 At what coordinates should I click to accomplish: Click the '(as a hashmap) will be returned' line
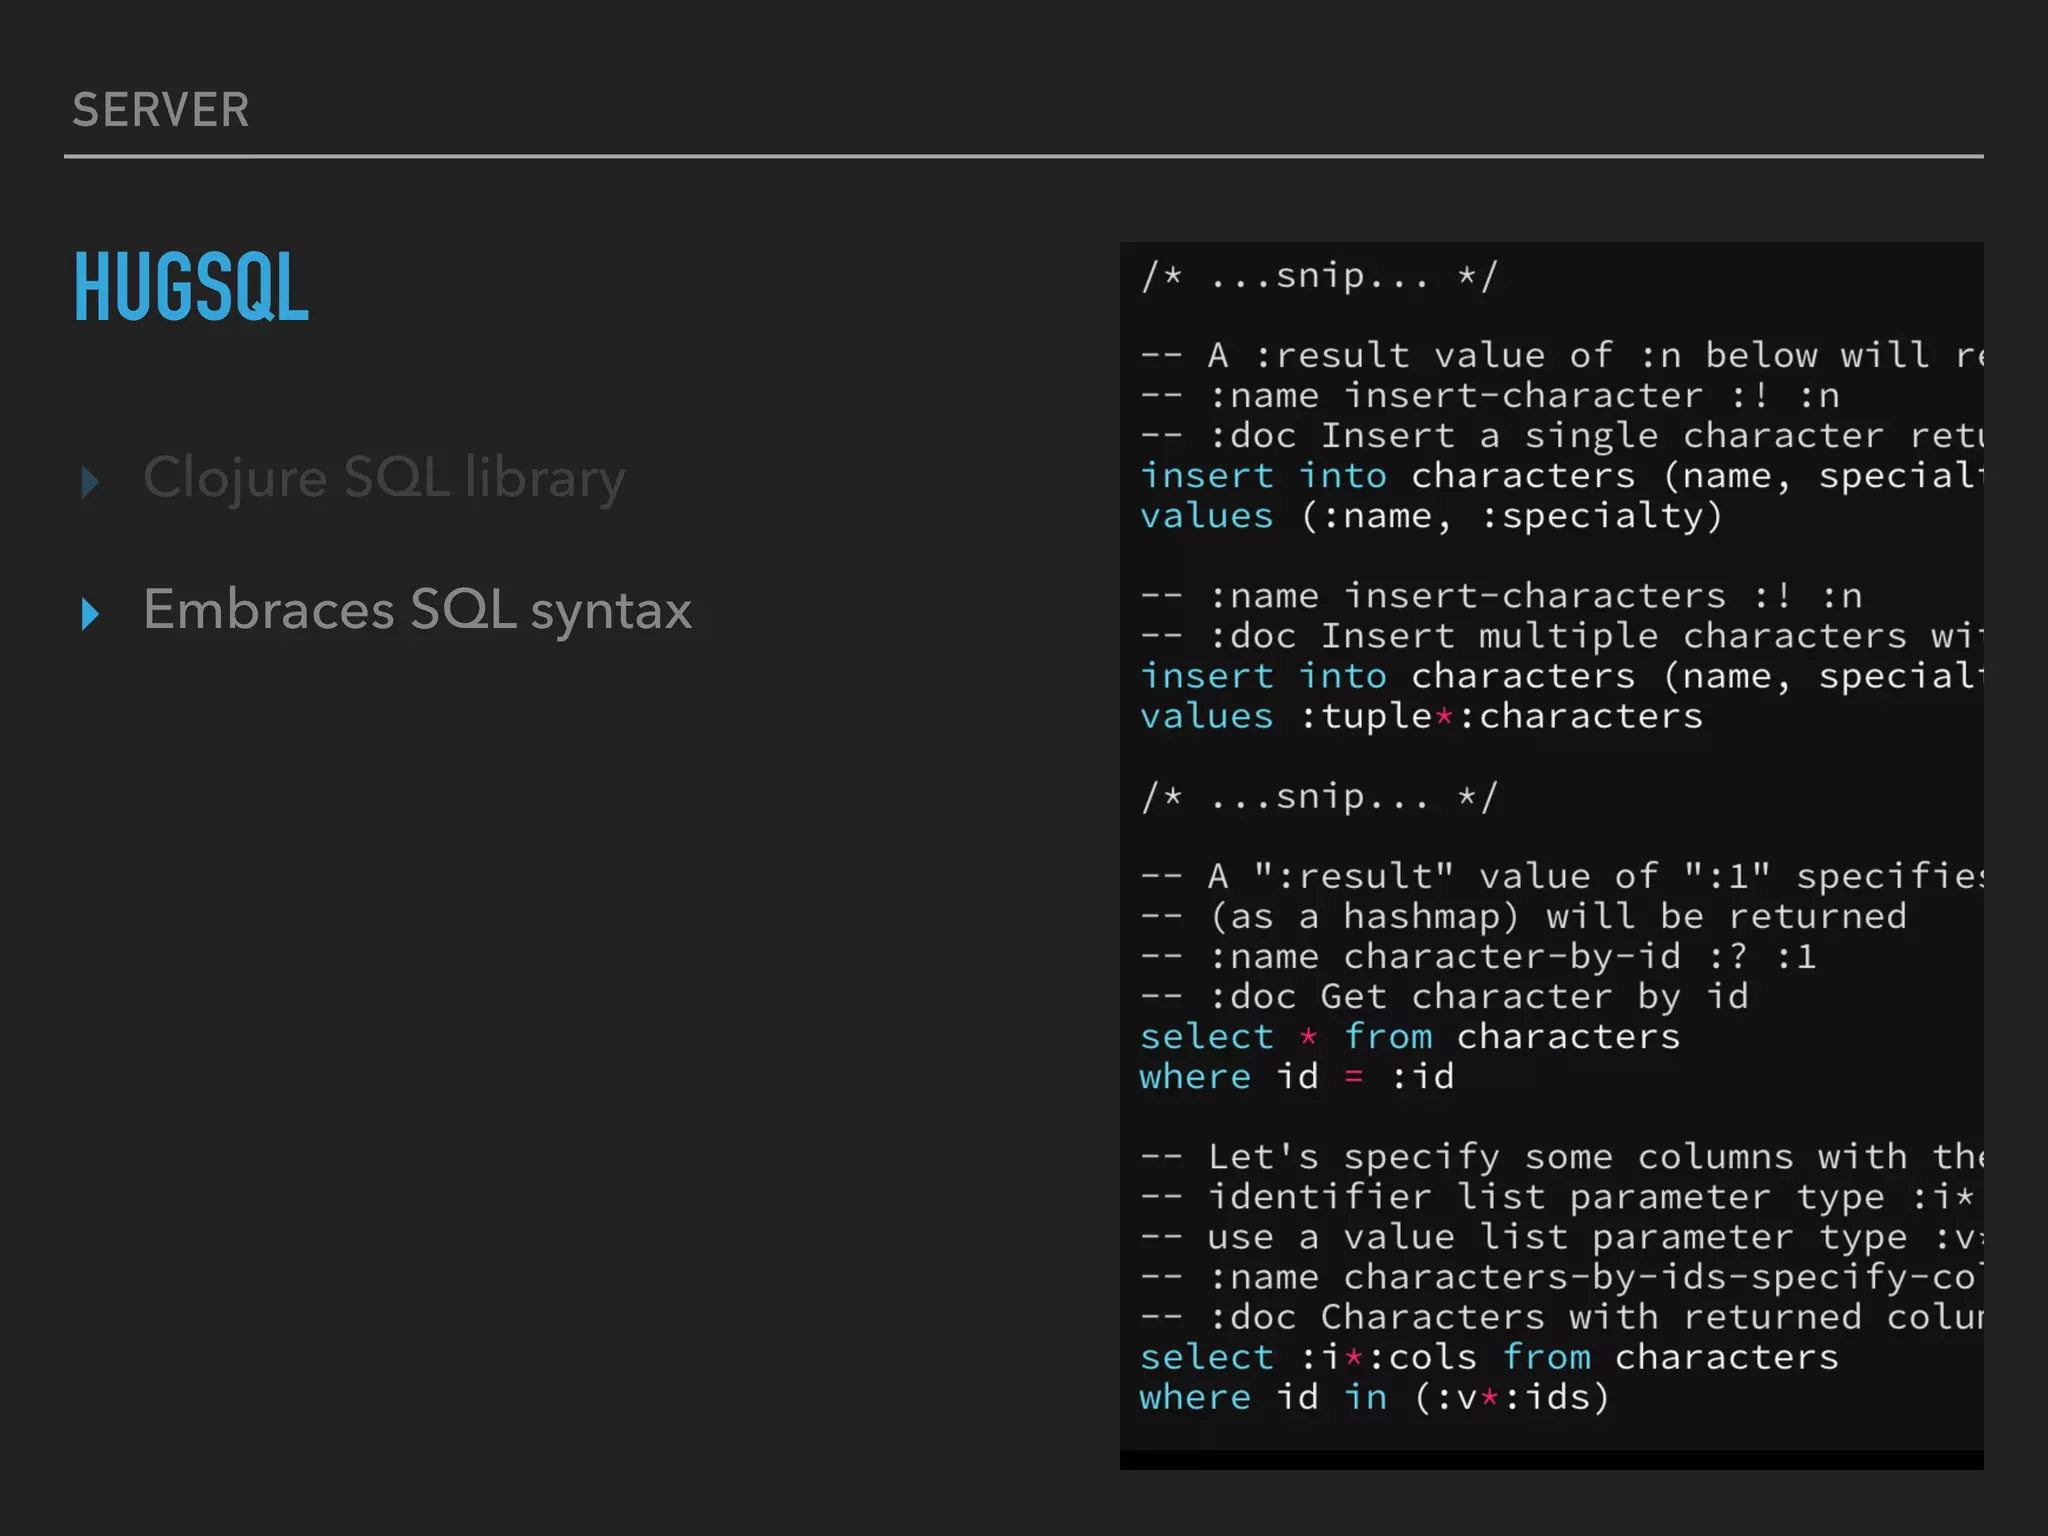coord(1524,917)
